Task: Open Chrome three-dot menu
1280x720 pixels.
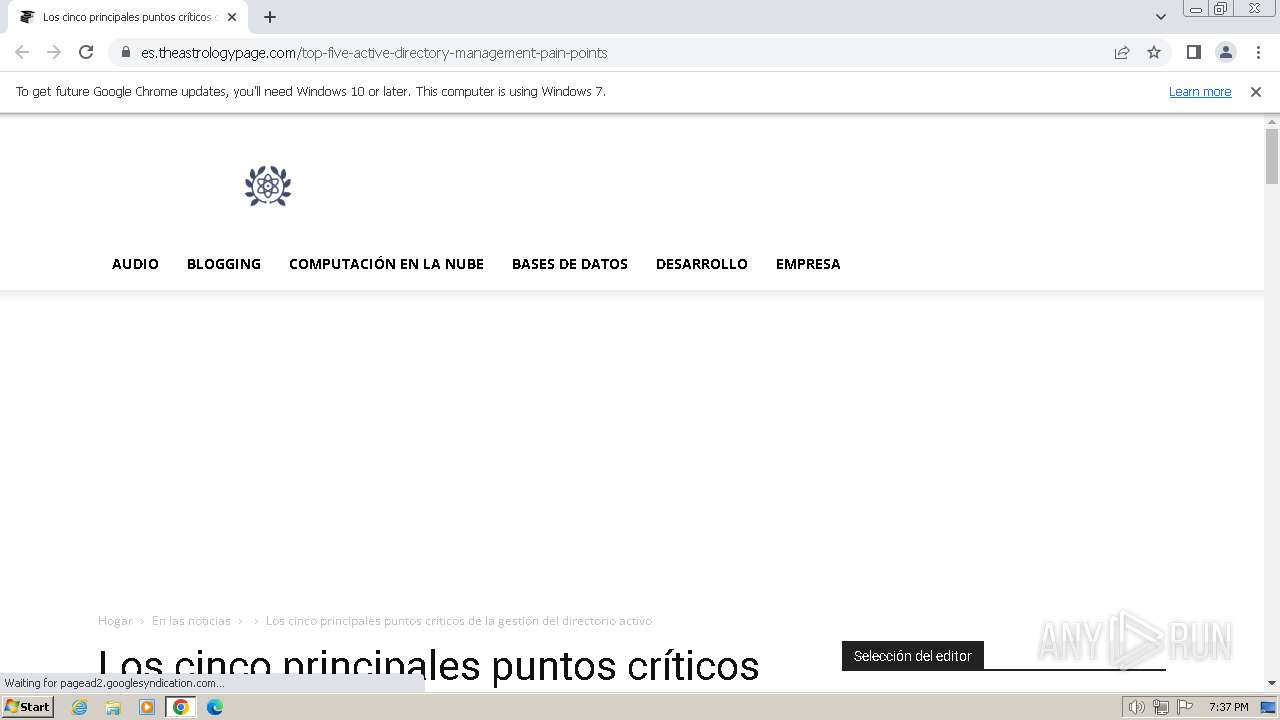Action: coord(1258,52)
